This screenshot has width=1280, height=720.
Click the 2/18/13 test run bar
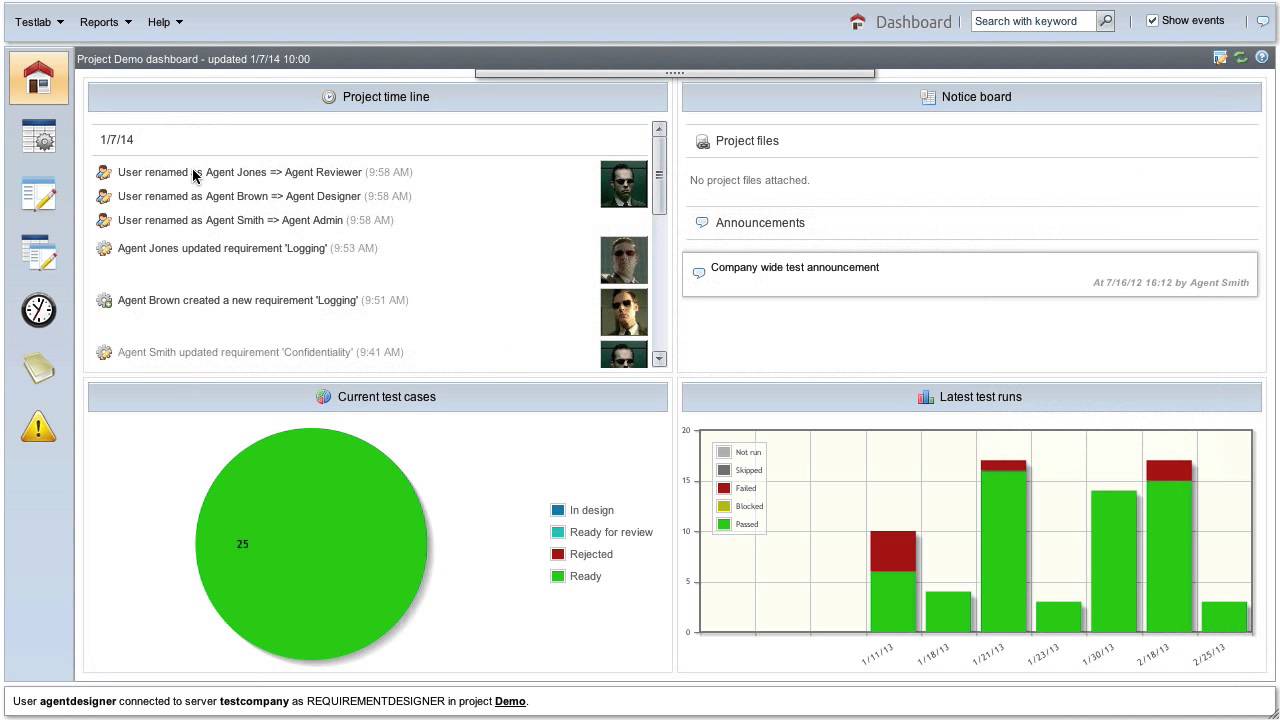1169,546
